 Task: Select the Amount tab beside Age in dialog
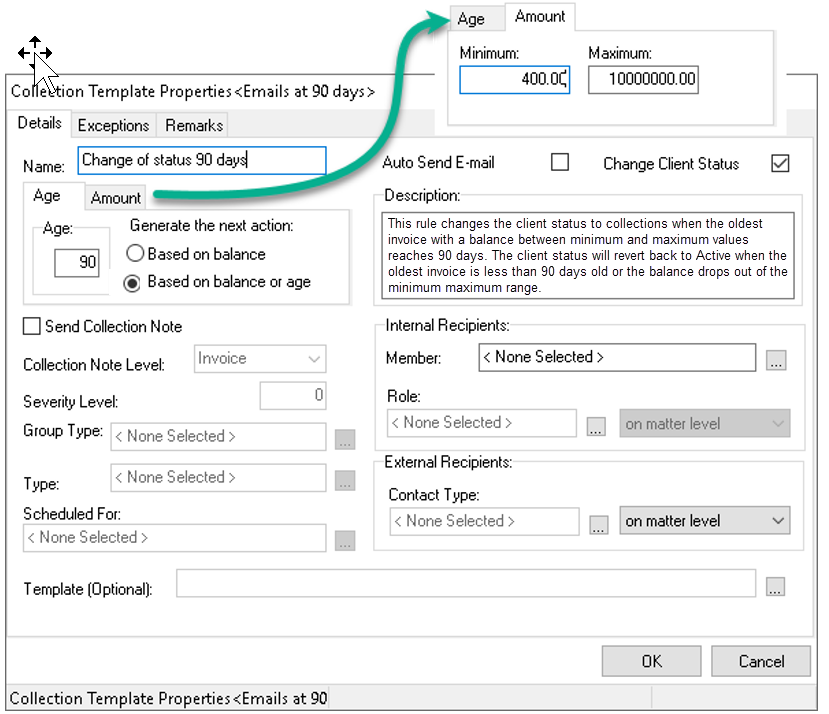click(115, 198)
